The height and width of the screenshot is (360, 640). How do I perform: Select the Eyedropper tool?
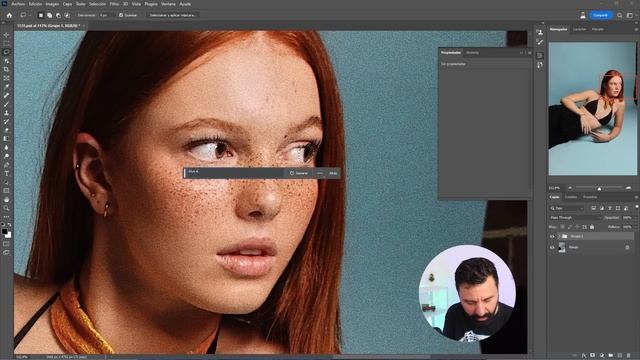click(x=6, y=87)
